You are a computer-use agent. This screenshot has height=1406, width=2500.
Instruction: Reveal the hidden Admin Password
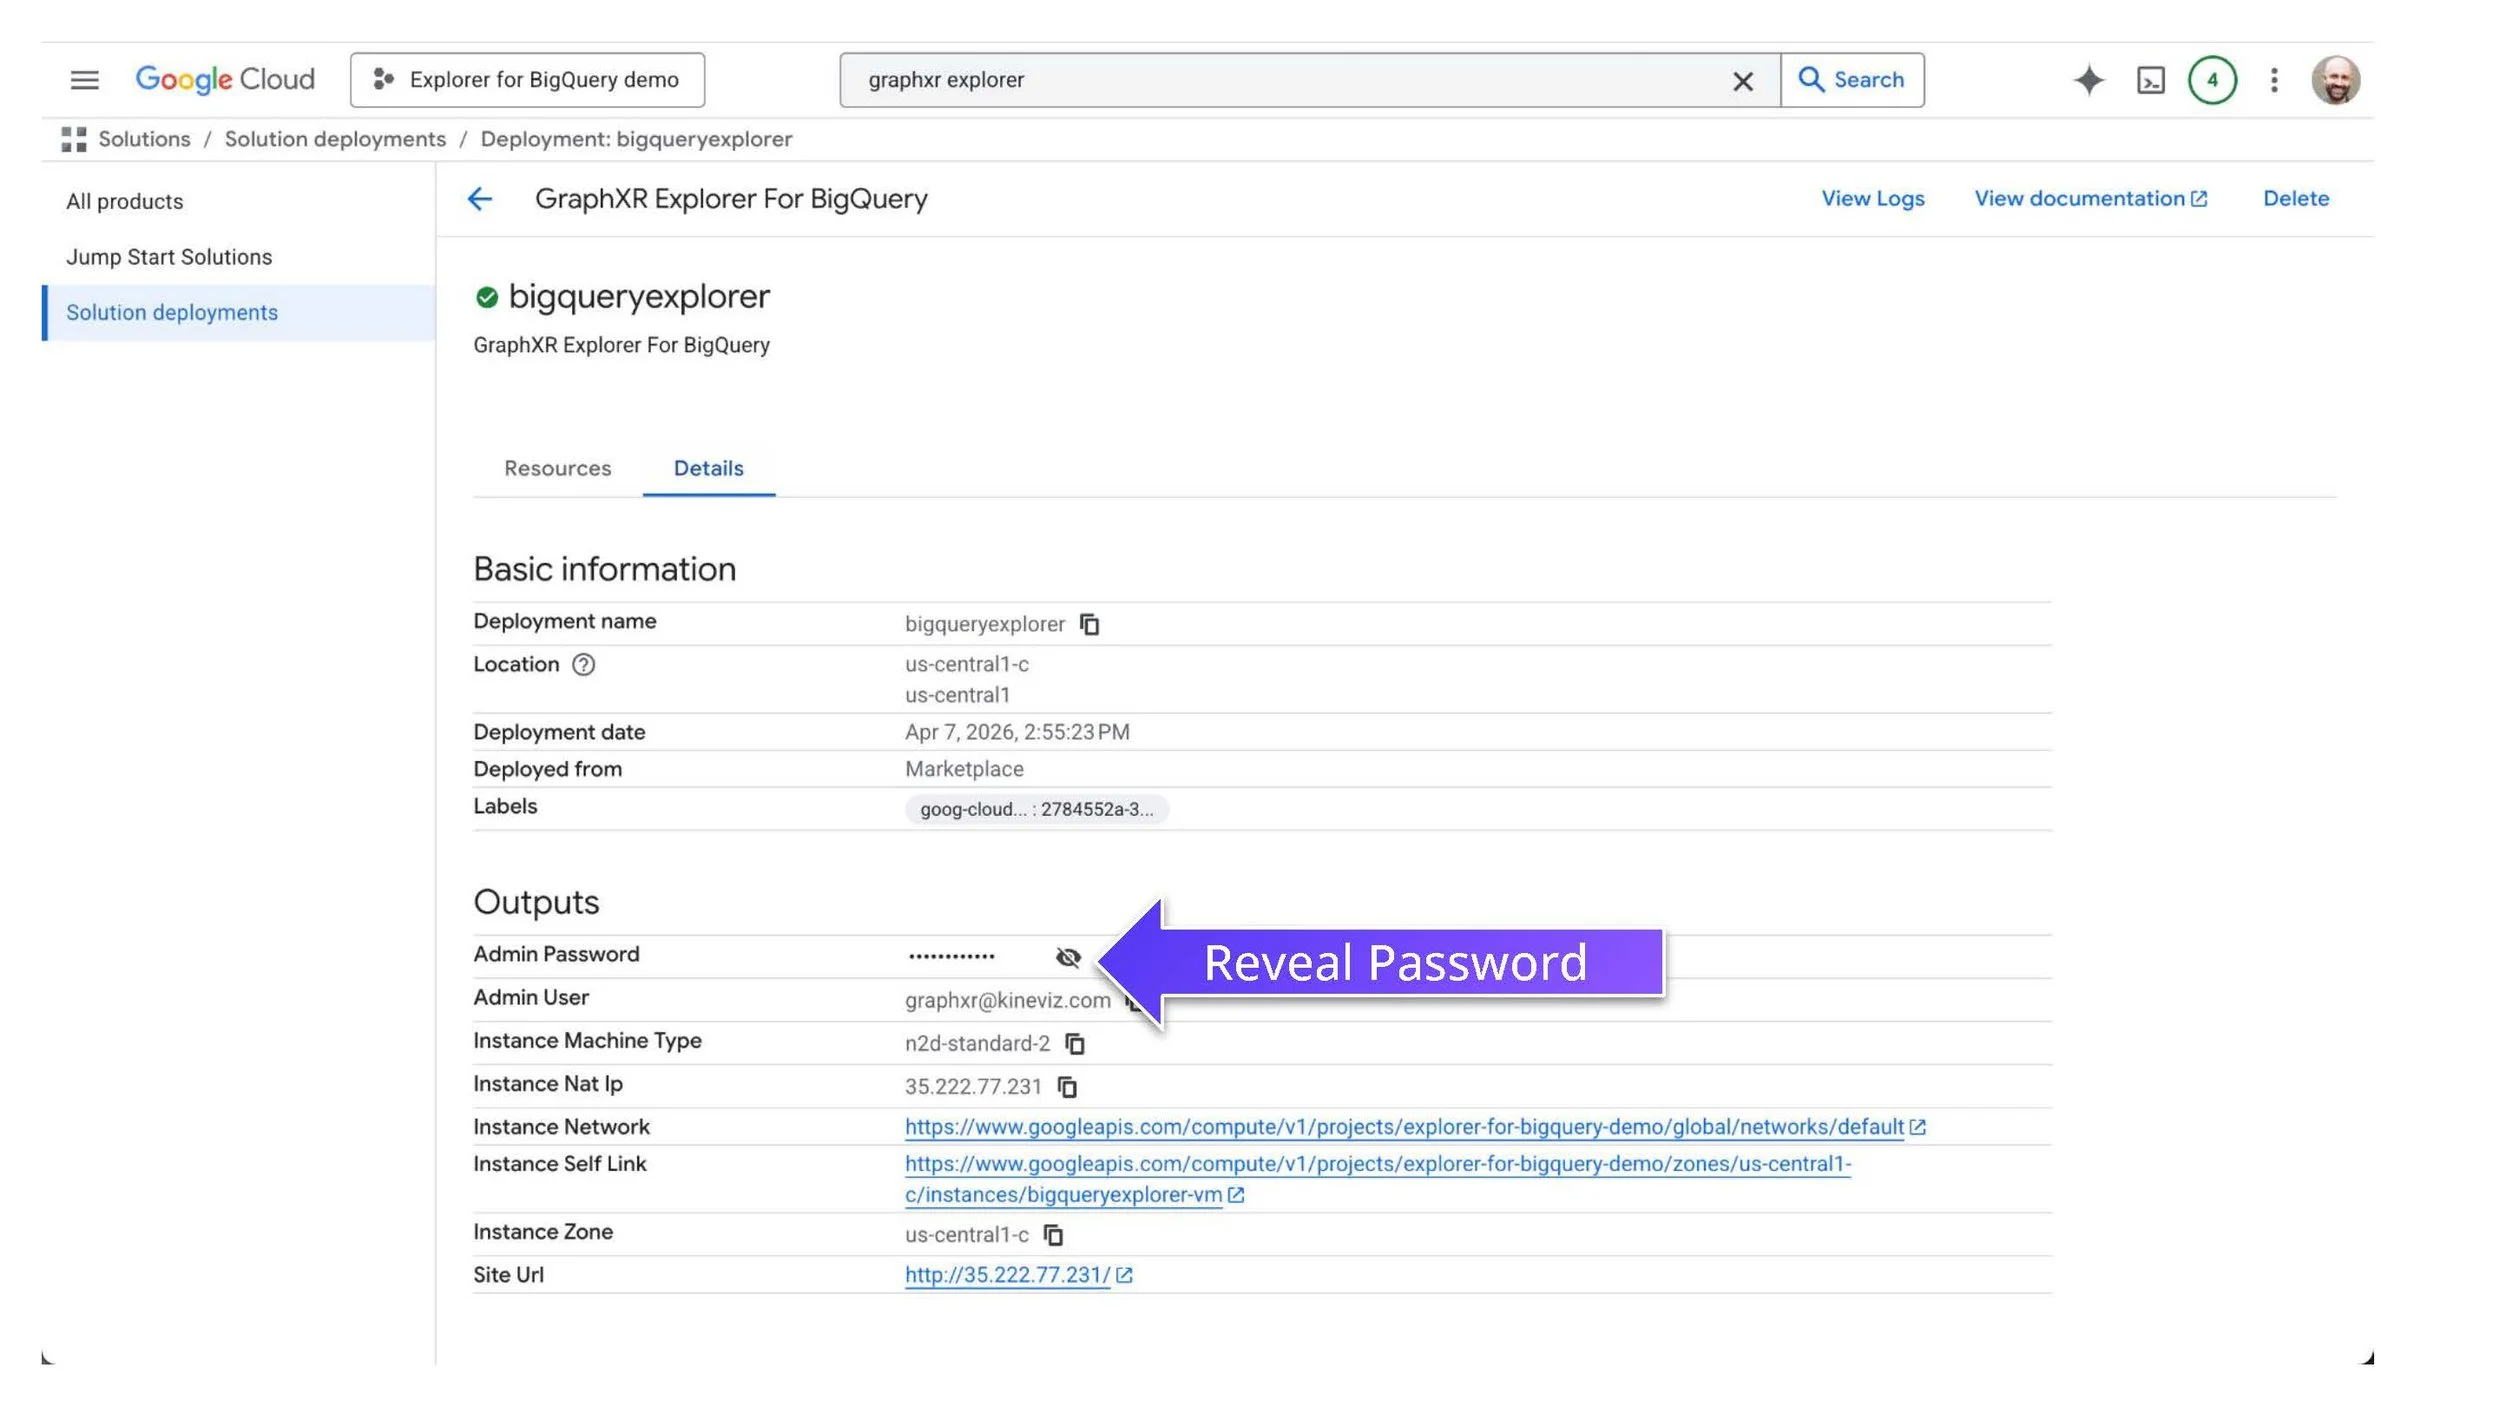(1067, 957)
